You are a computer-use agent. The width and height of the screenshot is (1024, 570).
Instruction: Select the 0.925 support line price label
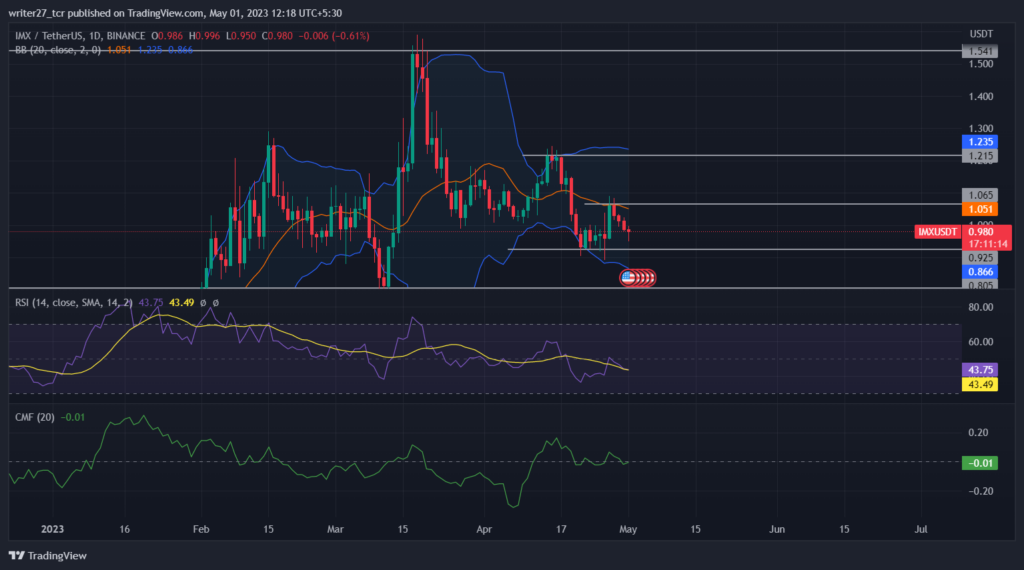click(x=980, y=258)
